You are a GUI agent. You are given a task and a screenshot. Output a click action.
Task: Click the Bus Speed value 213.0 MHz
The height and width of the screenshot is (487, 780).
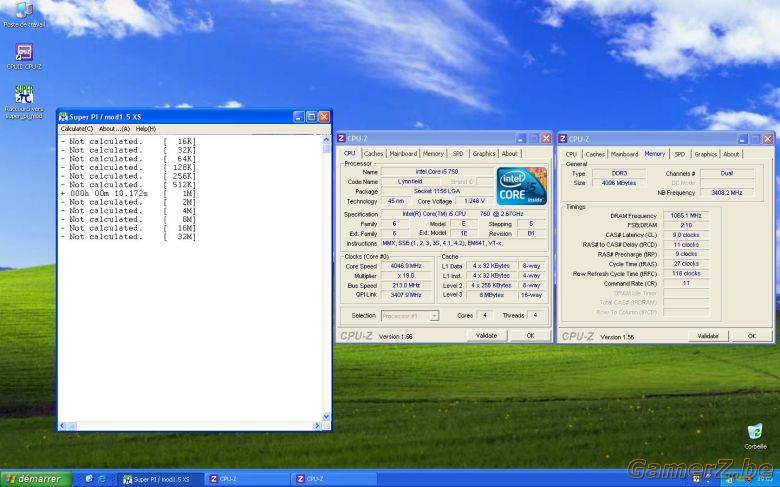(x=405, y=286)
